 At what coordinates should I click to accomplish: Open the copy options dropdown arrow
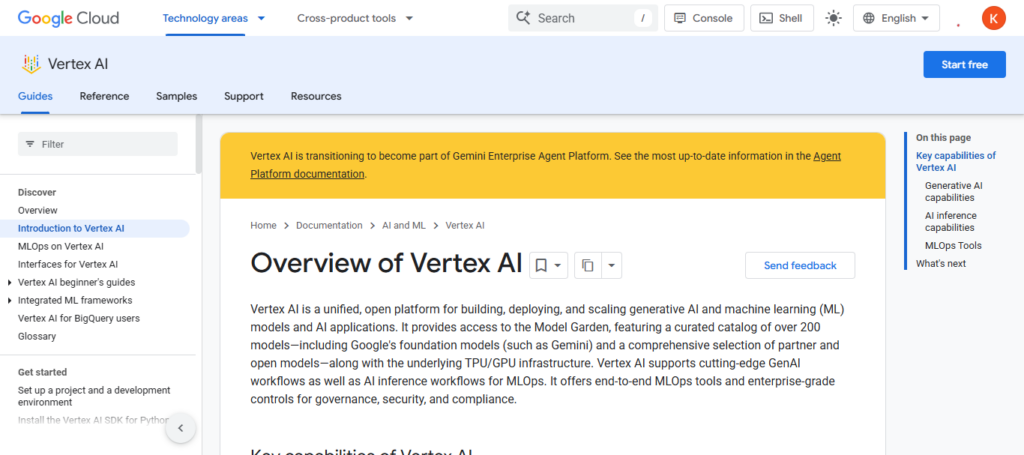coord(611,266)
